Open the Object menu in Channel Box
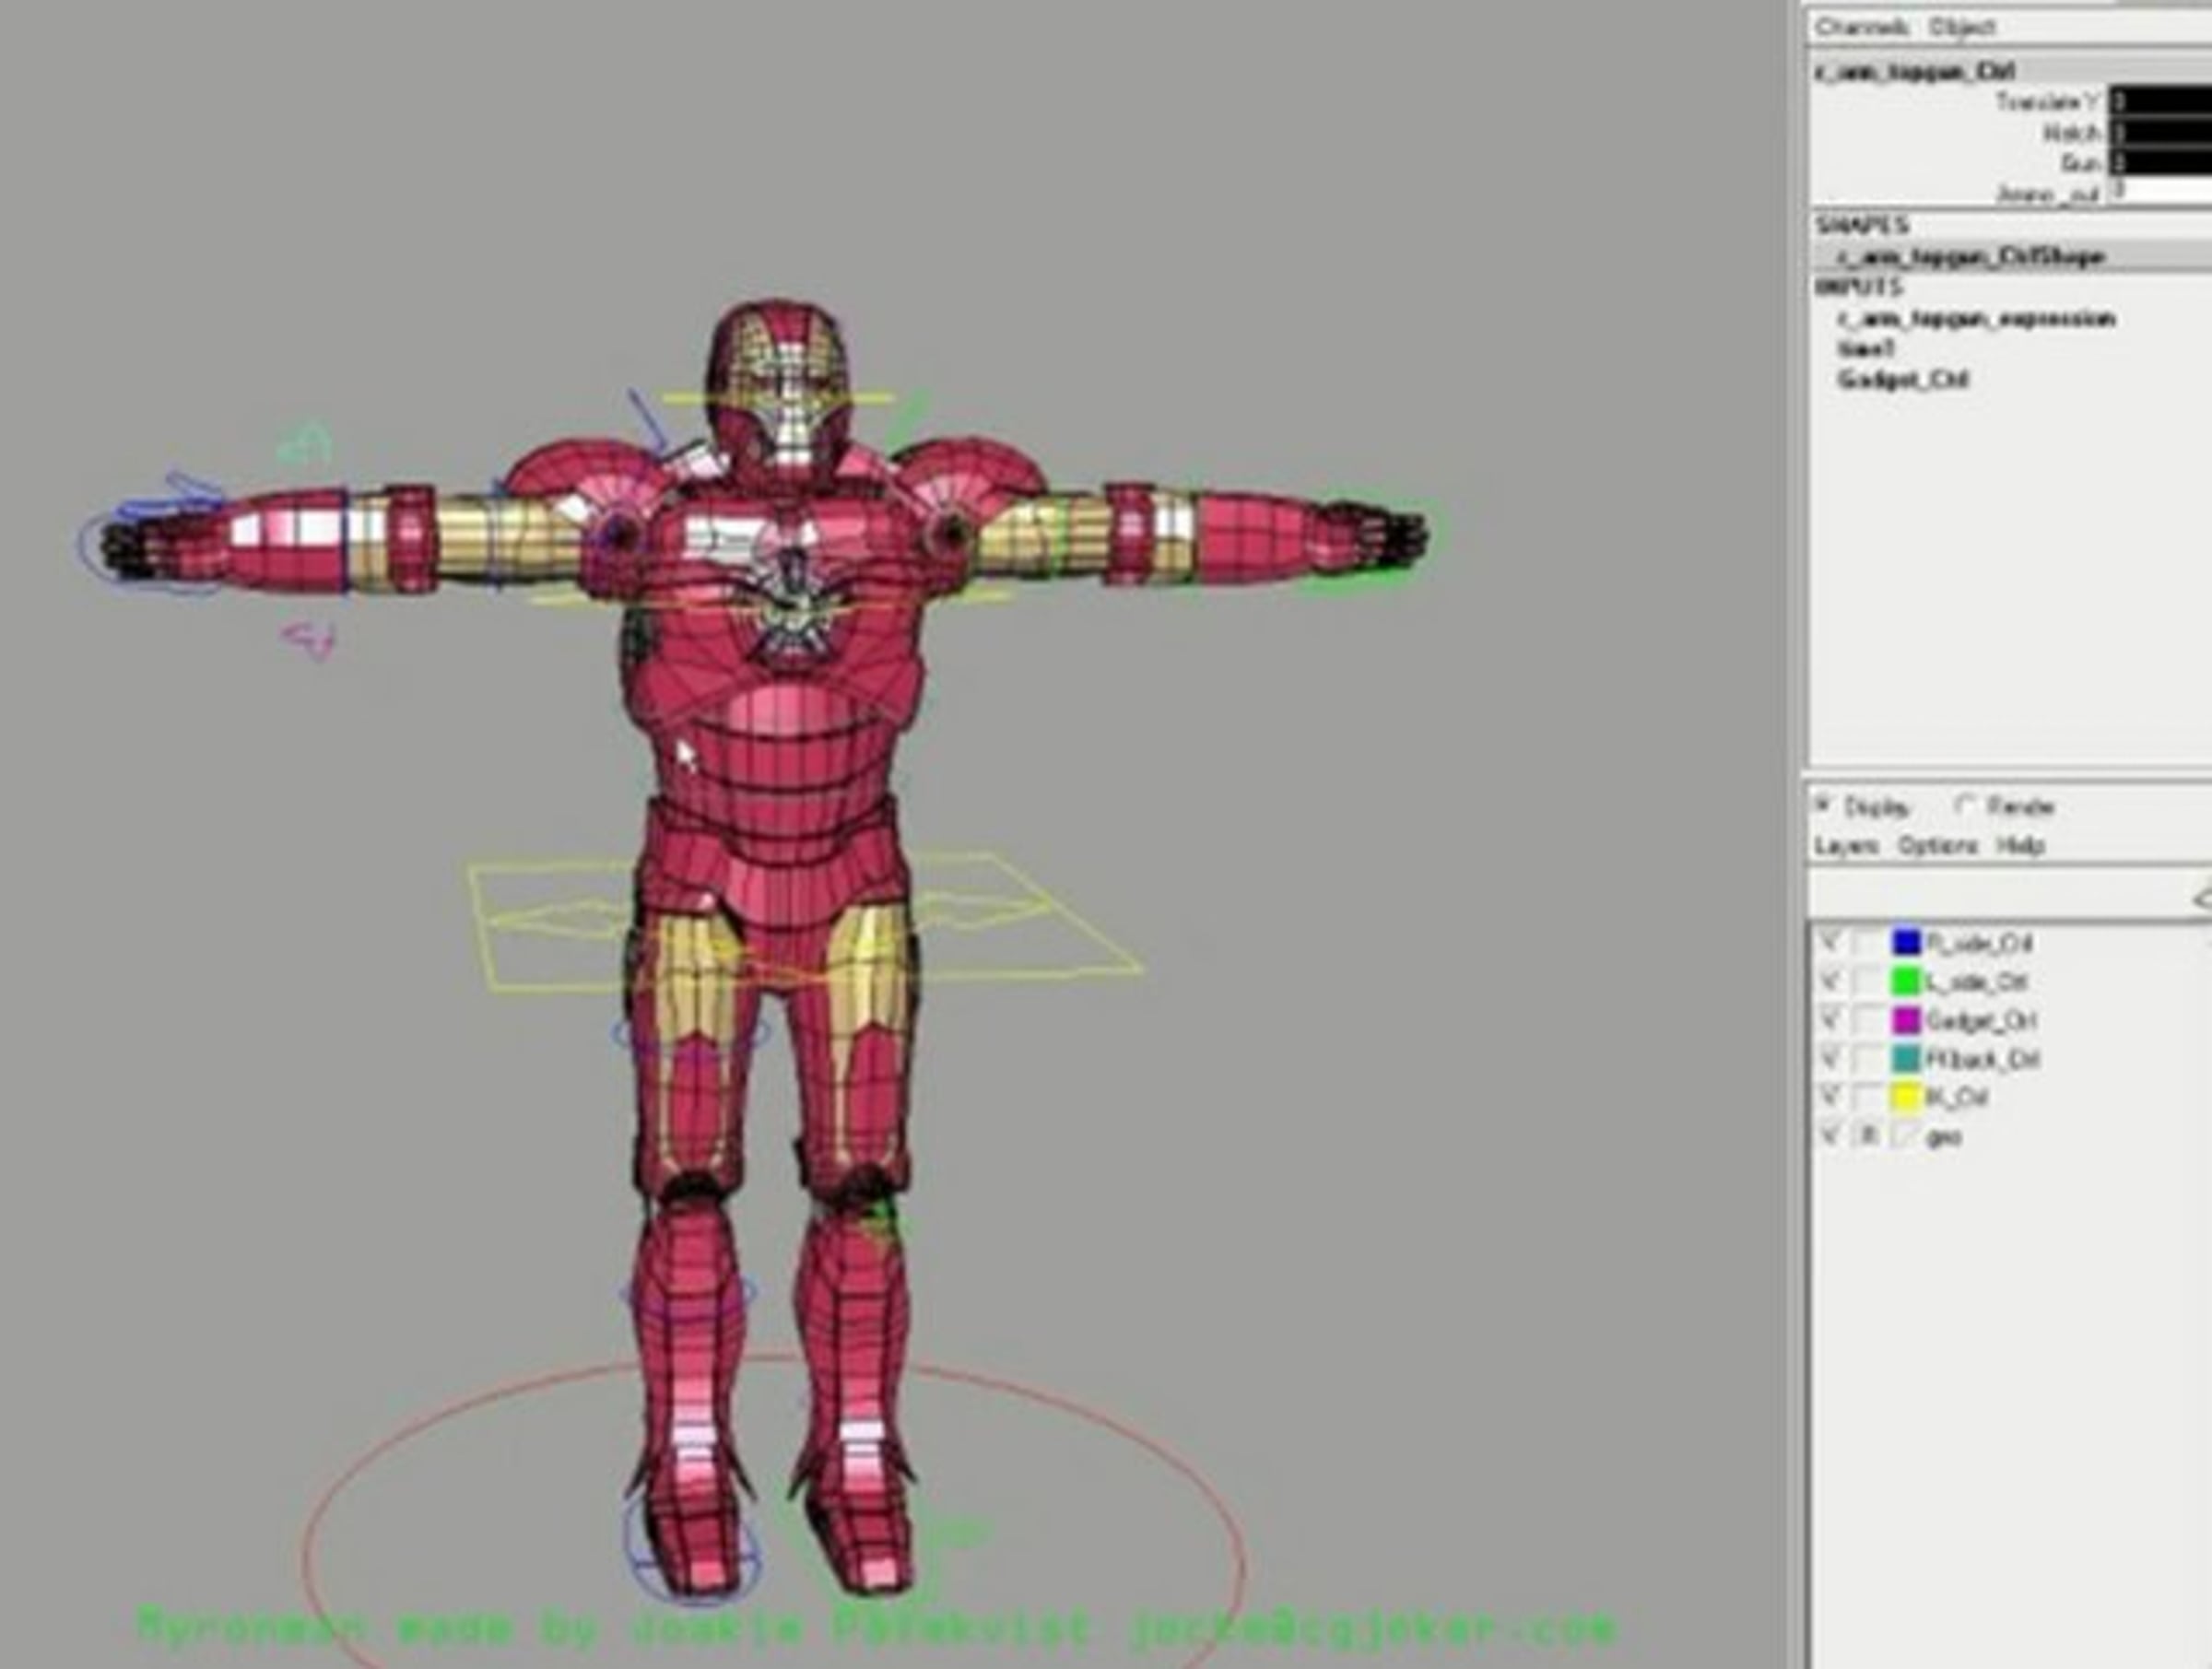2212x1669 pixels. point(1962,27)
